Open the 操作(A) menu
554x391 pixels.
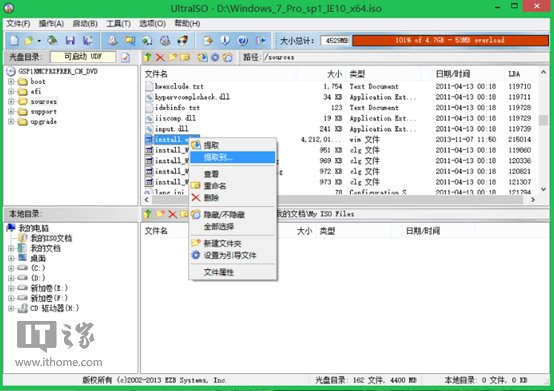(x=51, y=24)
